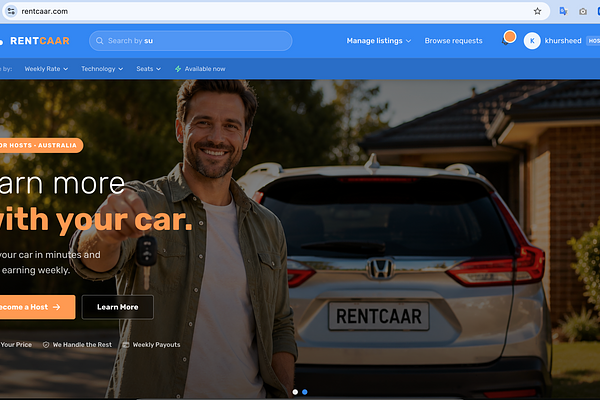The image size is (600, 400).
Task: Open the Google Translate icon in address bar
Action: coord(563,11)
